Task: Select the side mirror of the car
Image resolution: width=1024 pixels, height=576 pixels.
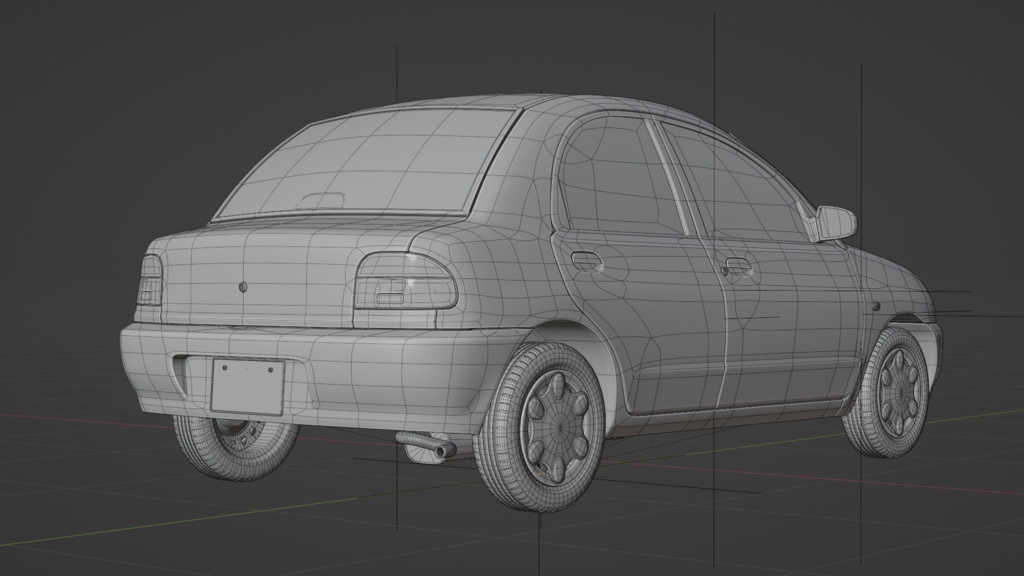Action: (835, 223)
